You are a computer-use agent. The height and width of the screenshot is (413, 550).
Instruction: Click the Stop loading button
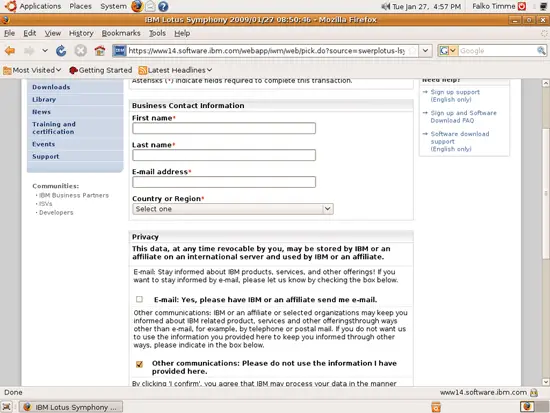[80, 51]
